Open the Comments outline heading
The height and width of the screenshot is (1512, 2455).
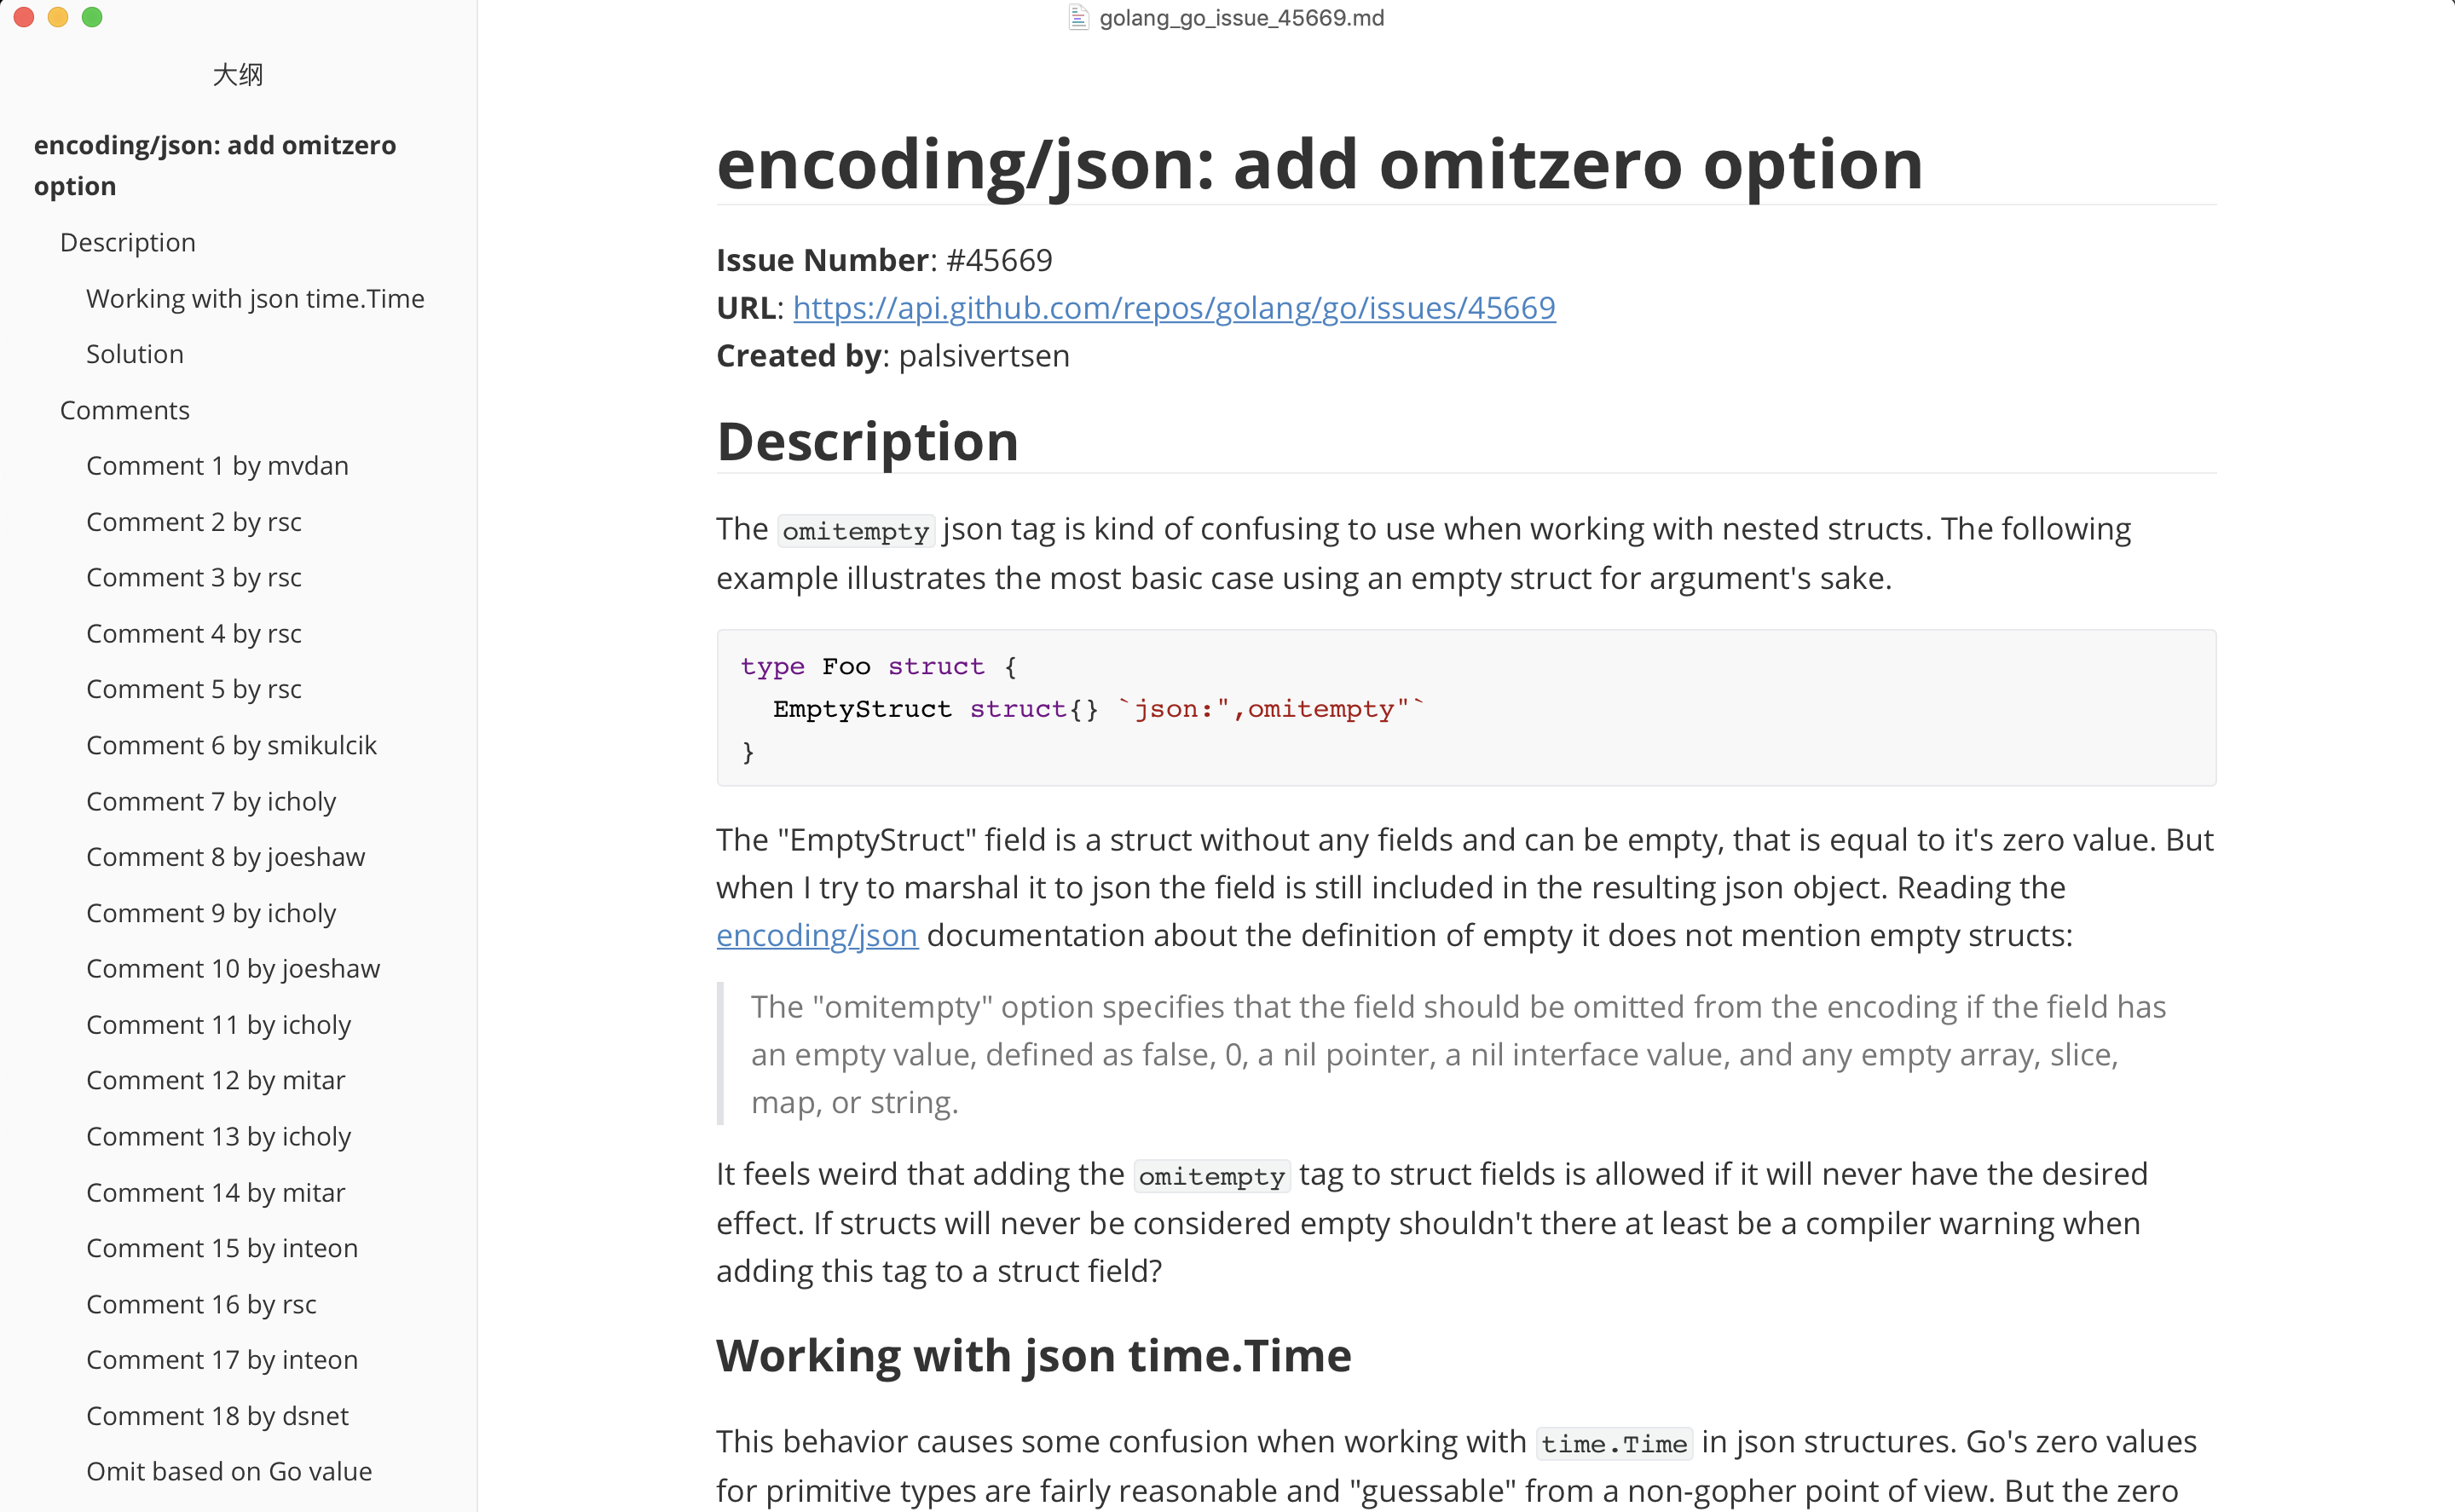(x=125, y=410)
